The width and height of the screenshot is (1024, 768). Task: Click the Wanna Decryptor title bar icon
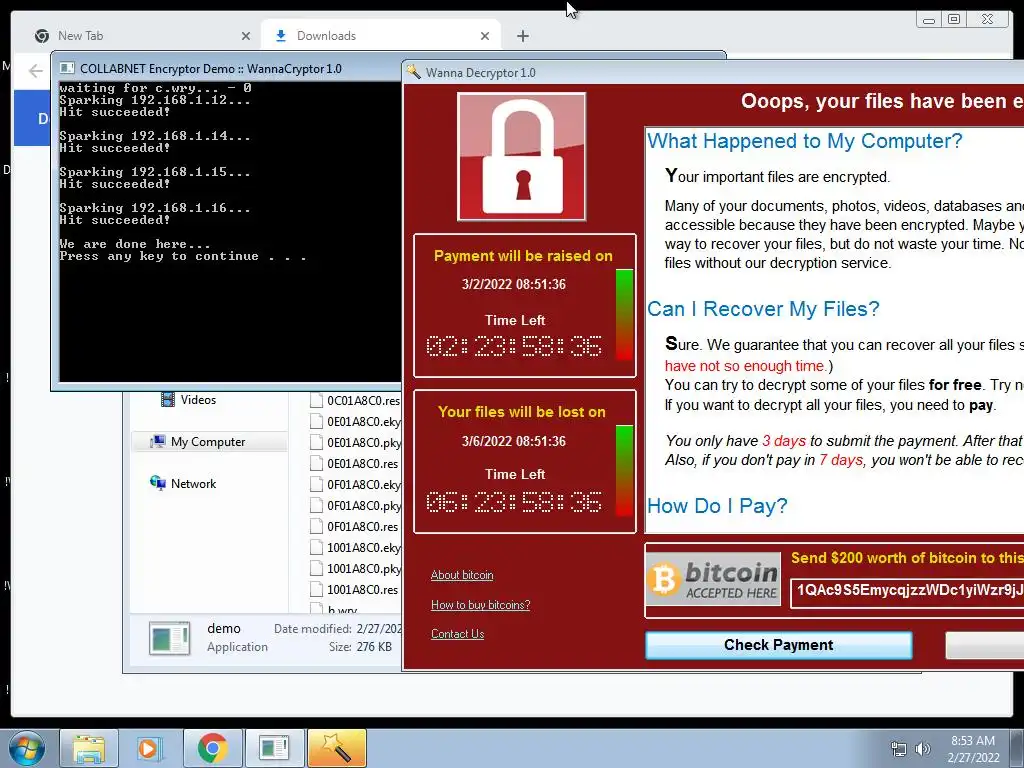[x=413, y=72]
